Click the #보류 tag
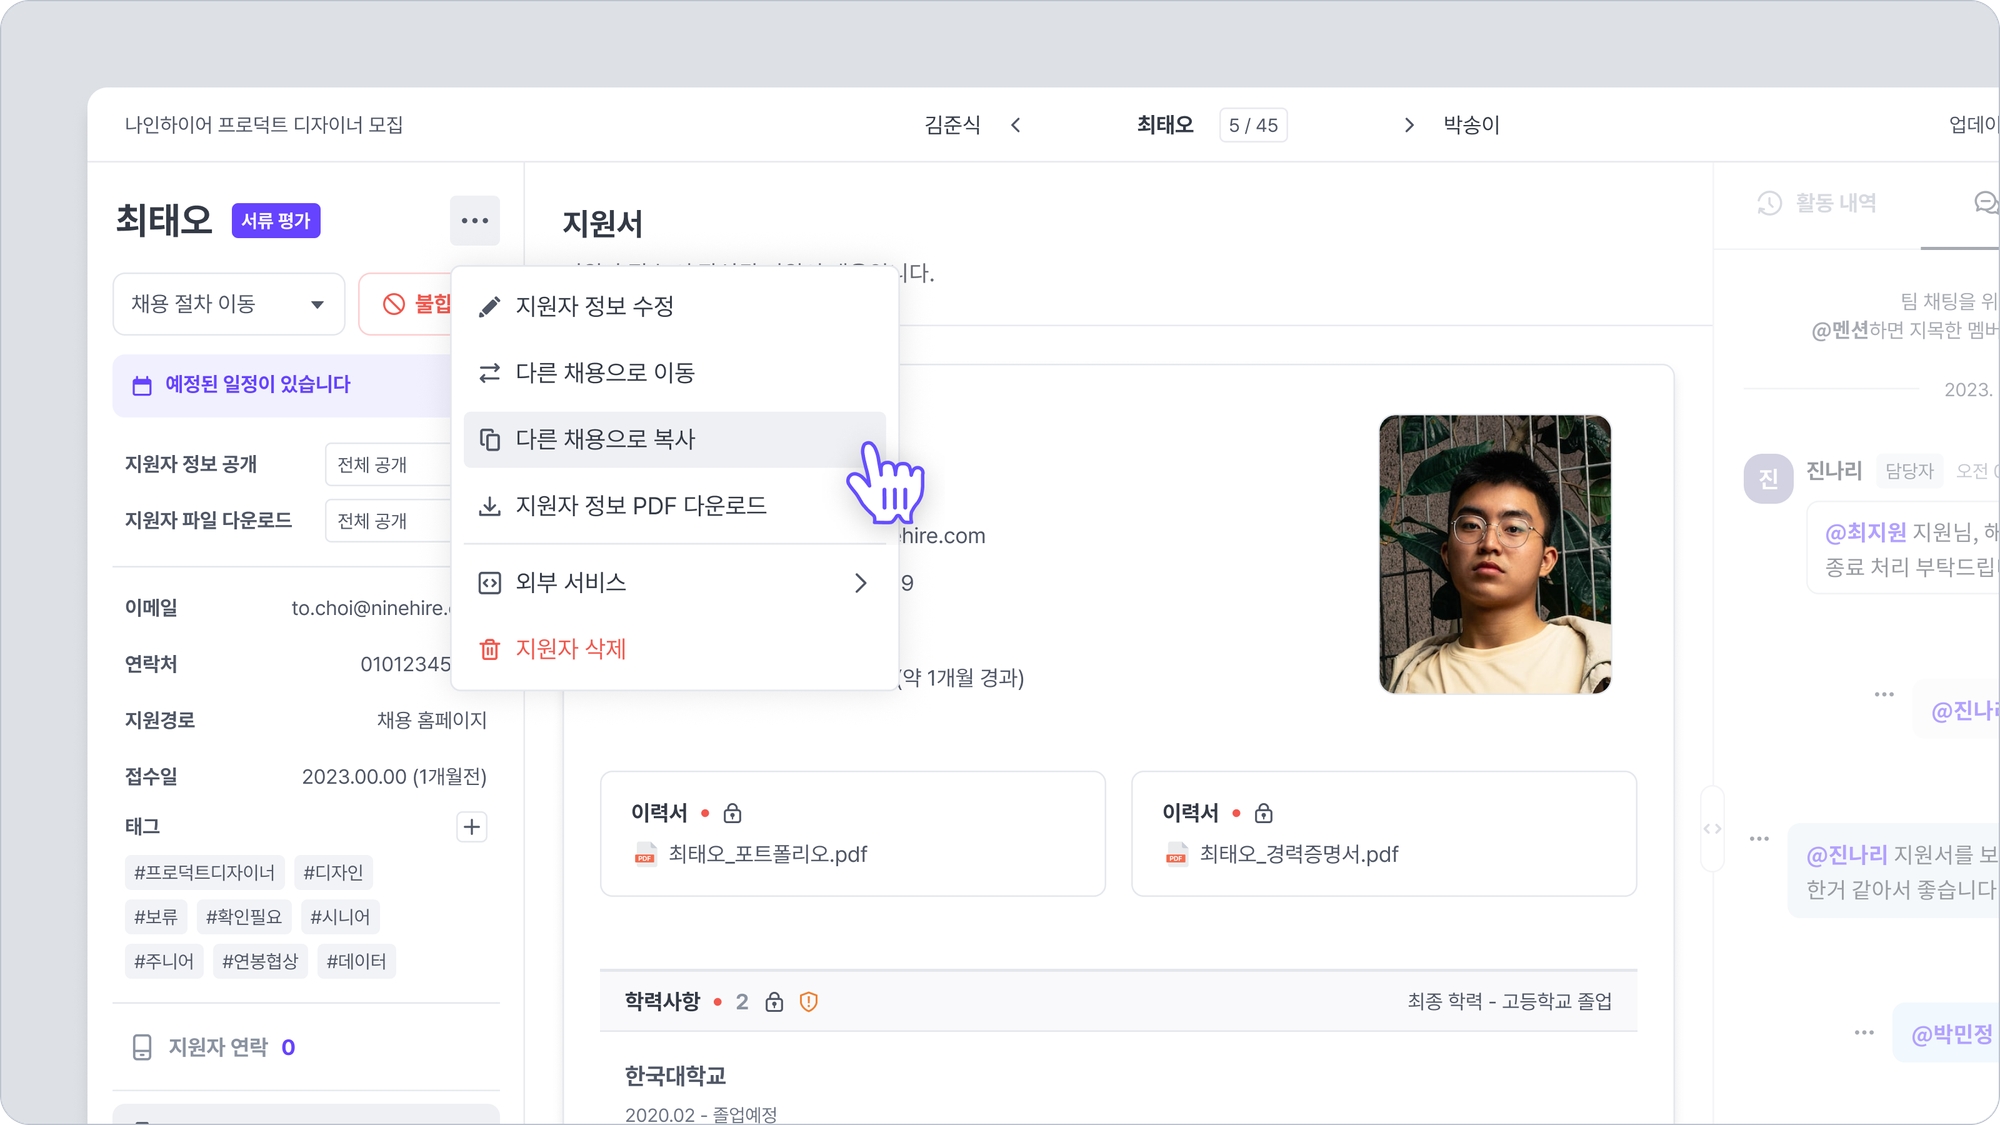Viewport: 2000px width, 1125px height. coord(155,917)
